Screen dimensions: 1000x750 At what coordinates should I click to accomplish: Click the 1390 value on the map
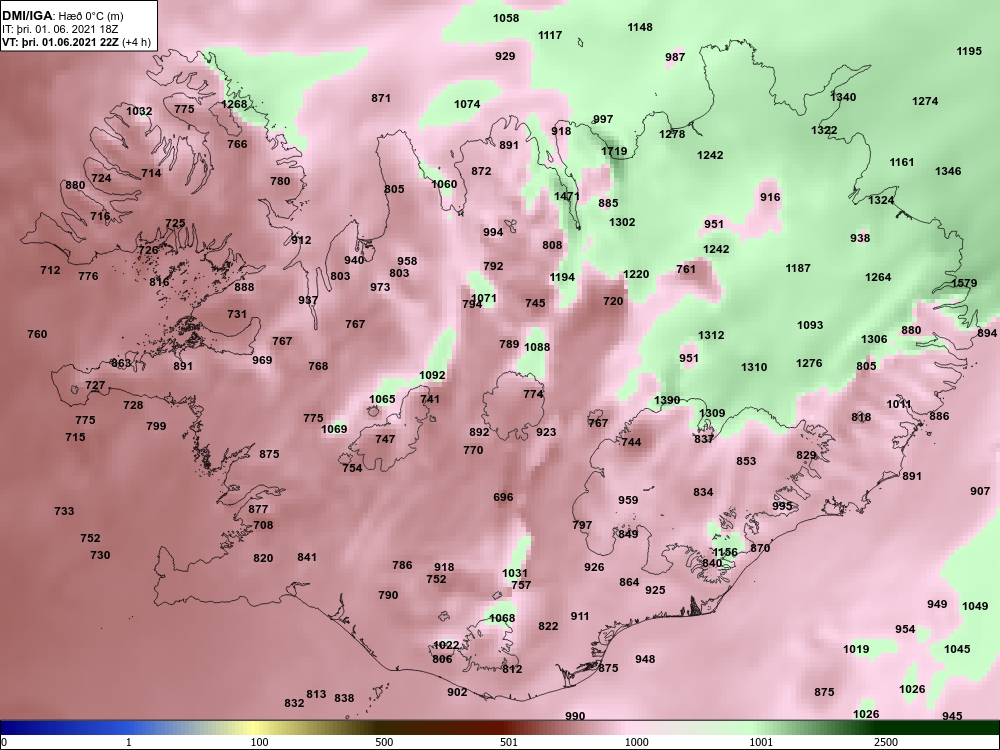point(667,401)
